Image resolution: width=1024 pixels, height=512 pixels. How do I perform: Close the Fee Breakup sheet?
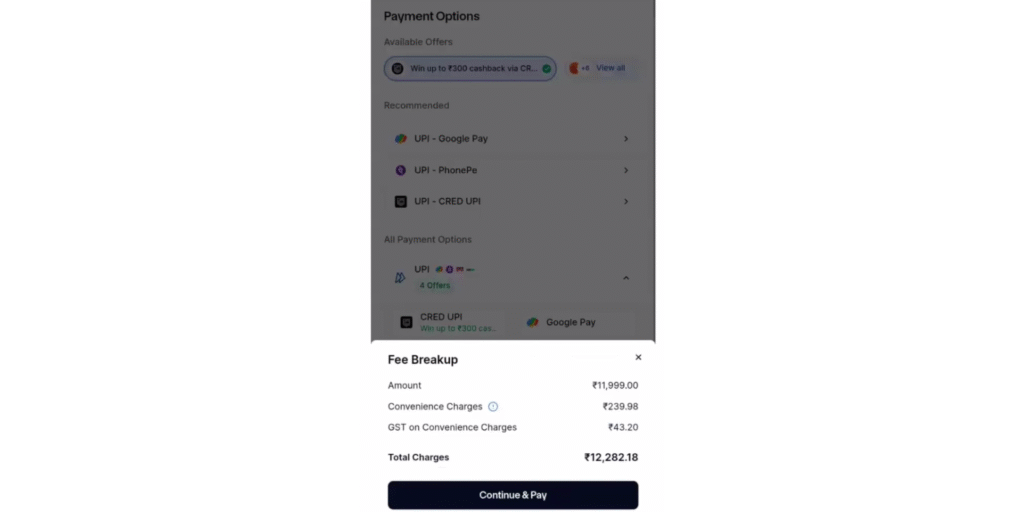(638, 357)
